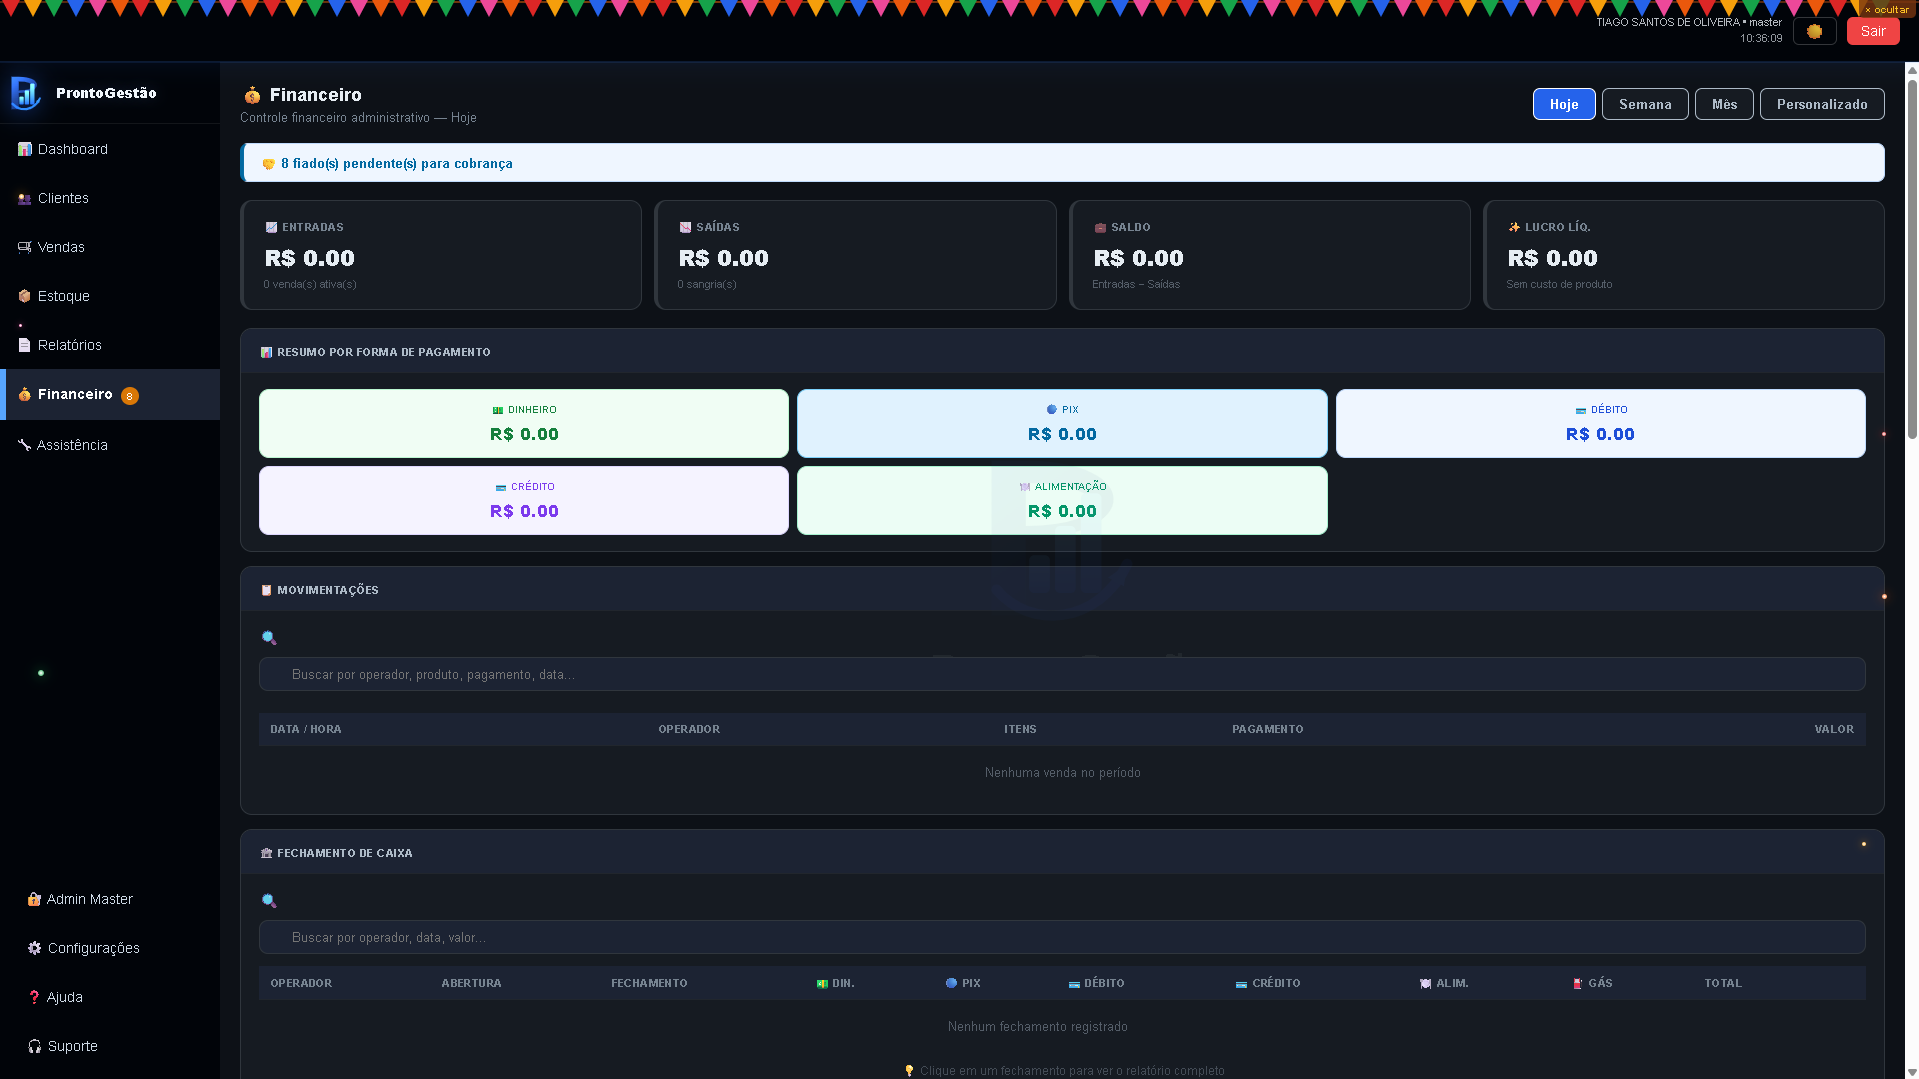Screen dimensions: 1919x1079
Task: Click the Saídas chart icon
Action: click(685, 227)
